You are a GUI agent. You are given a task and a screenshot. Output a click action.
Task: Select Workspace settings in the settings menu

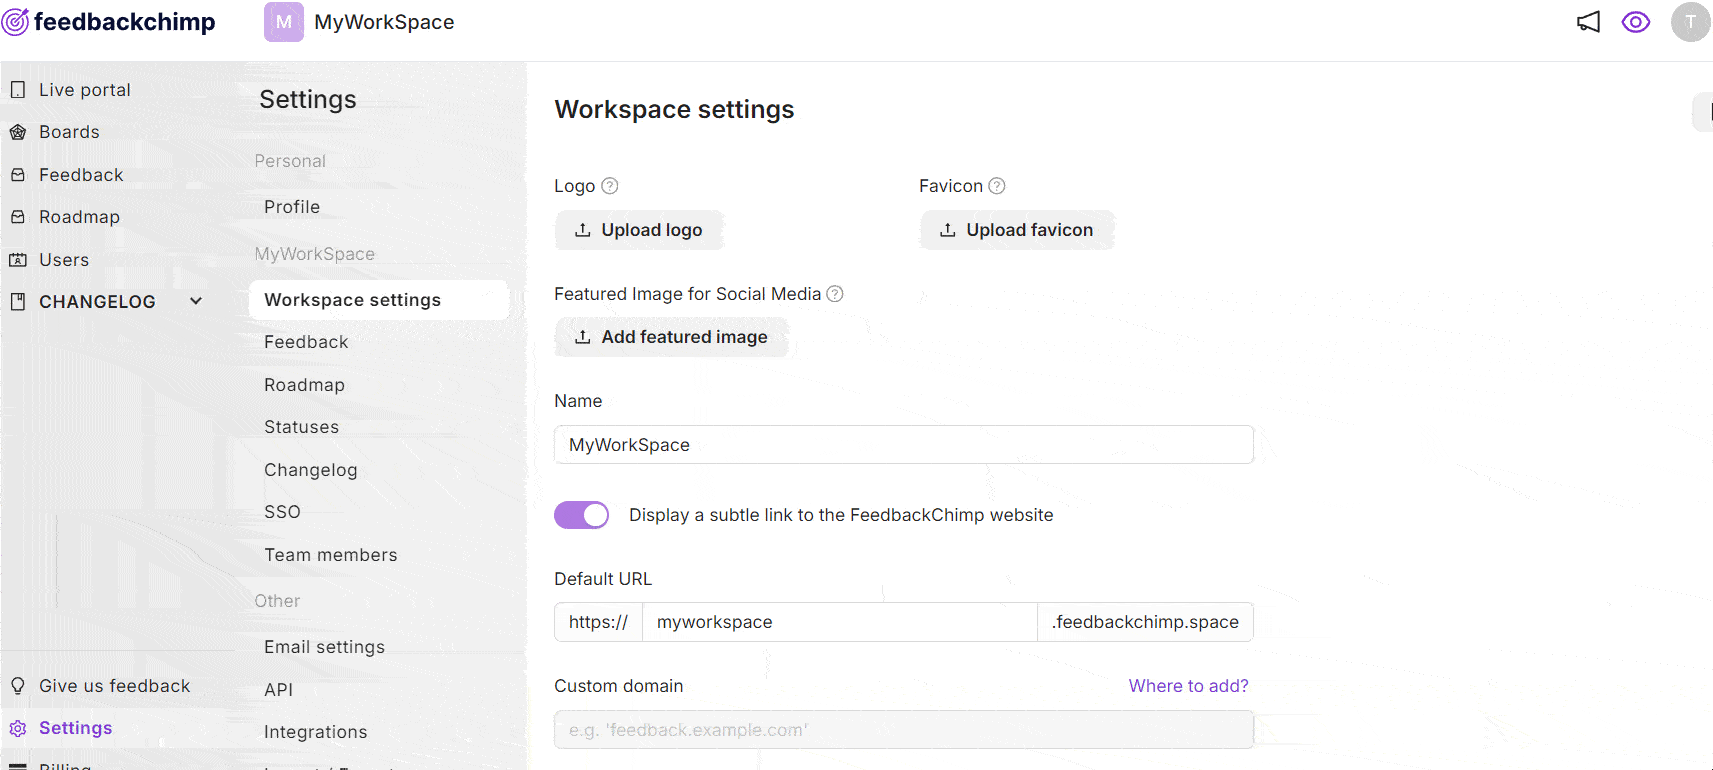[379, 300]
